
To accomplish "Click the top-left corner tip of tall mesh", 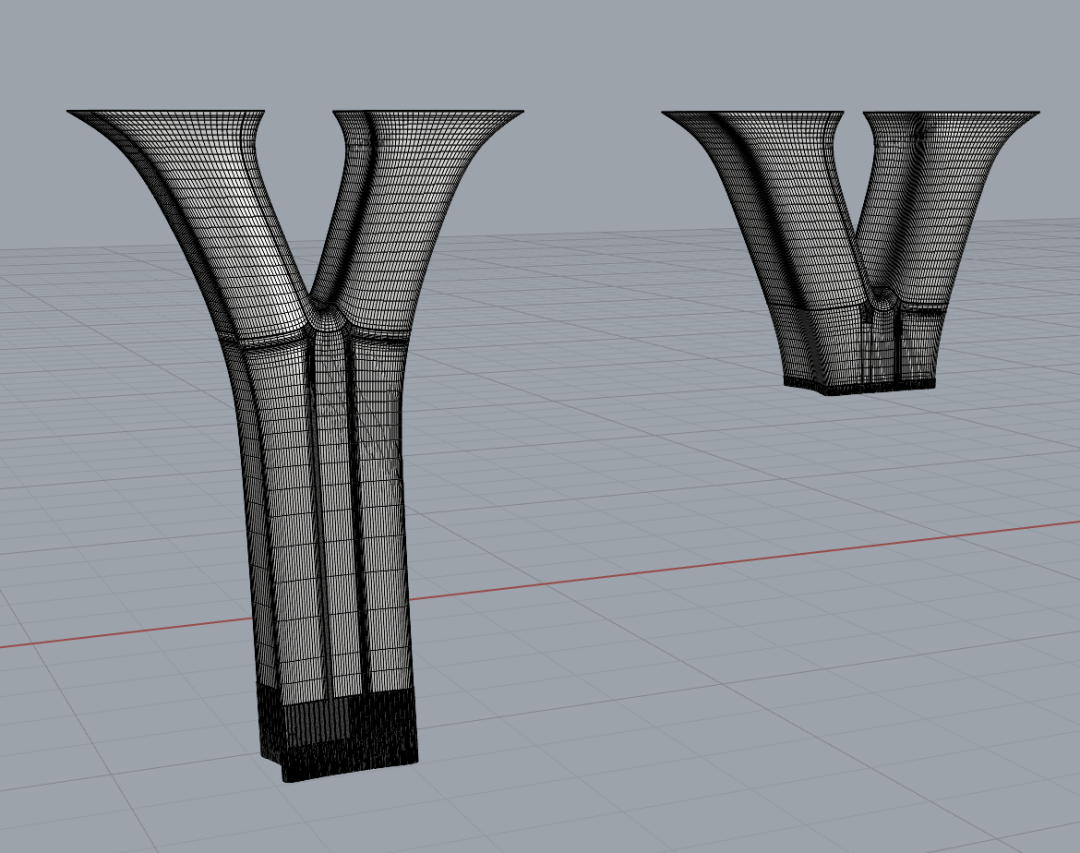I will coord(72,112).
